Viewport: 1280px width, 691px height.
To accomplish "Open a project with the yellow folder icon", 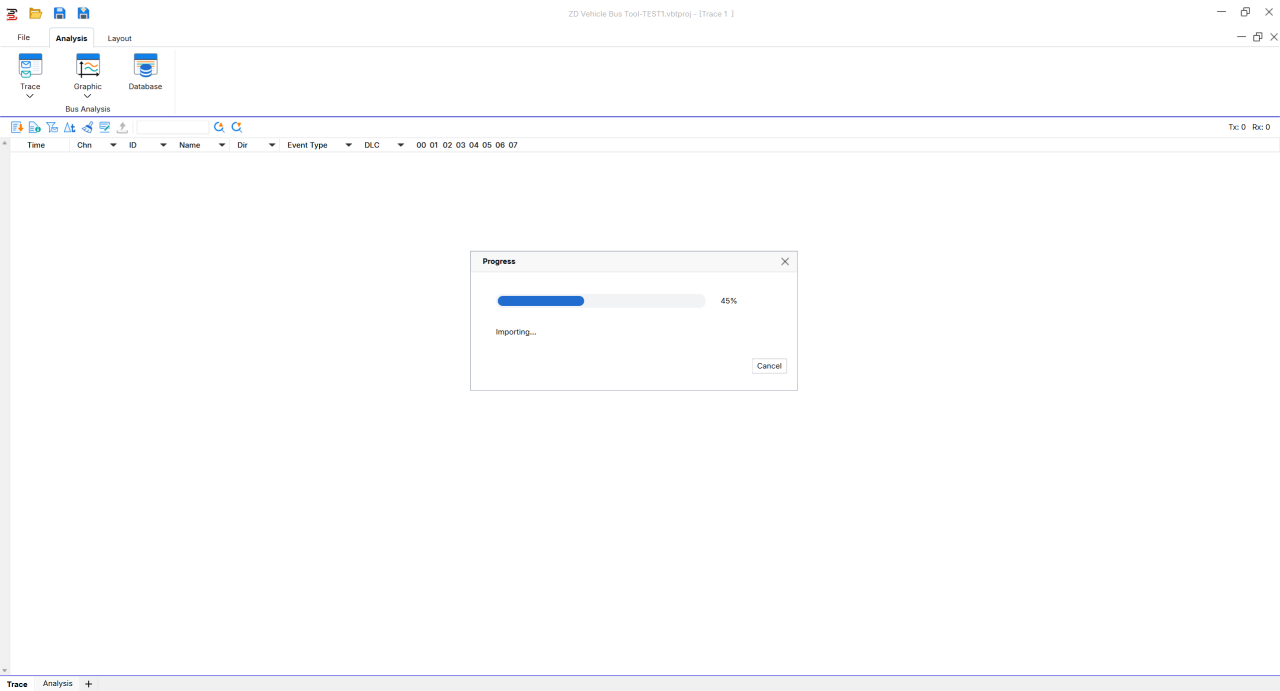I will point(35,13).
